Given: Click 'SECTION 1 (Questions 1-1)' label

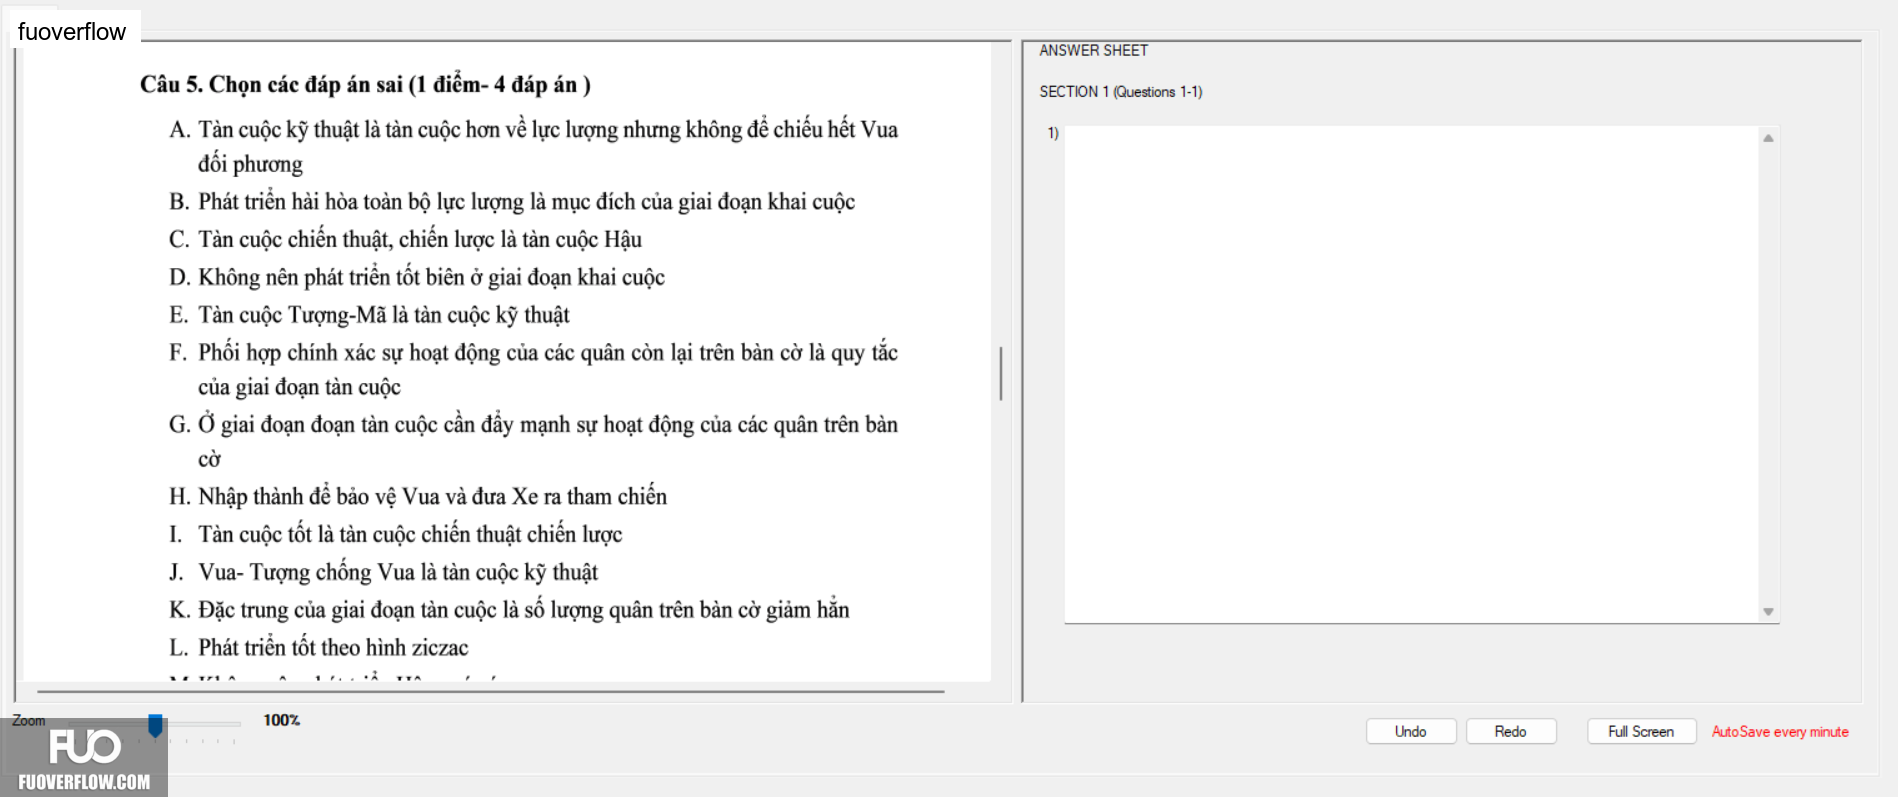Looking at the screenshot, I should coord(1120,91).
